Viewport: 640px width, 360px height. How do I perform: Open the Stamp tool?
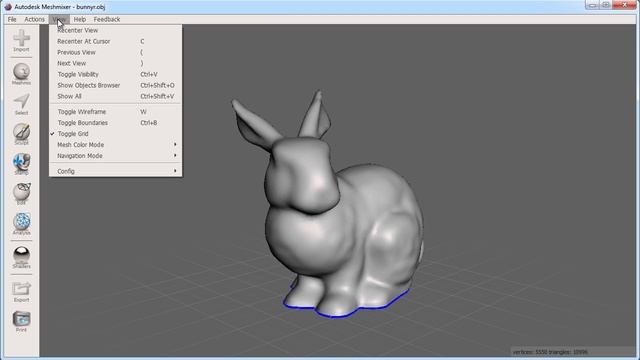click(x=21, y=164)
